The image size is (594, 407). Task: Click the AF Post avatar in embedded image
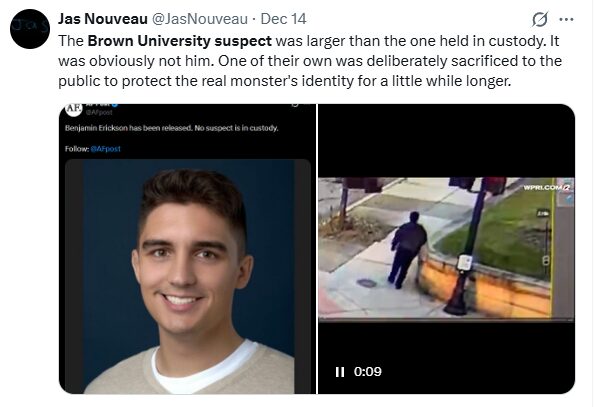tap(74, 108)
